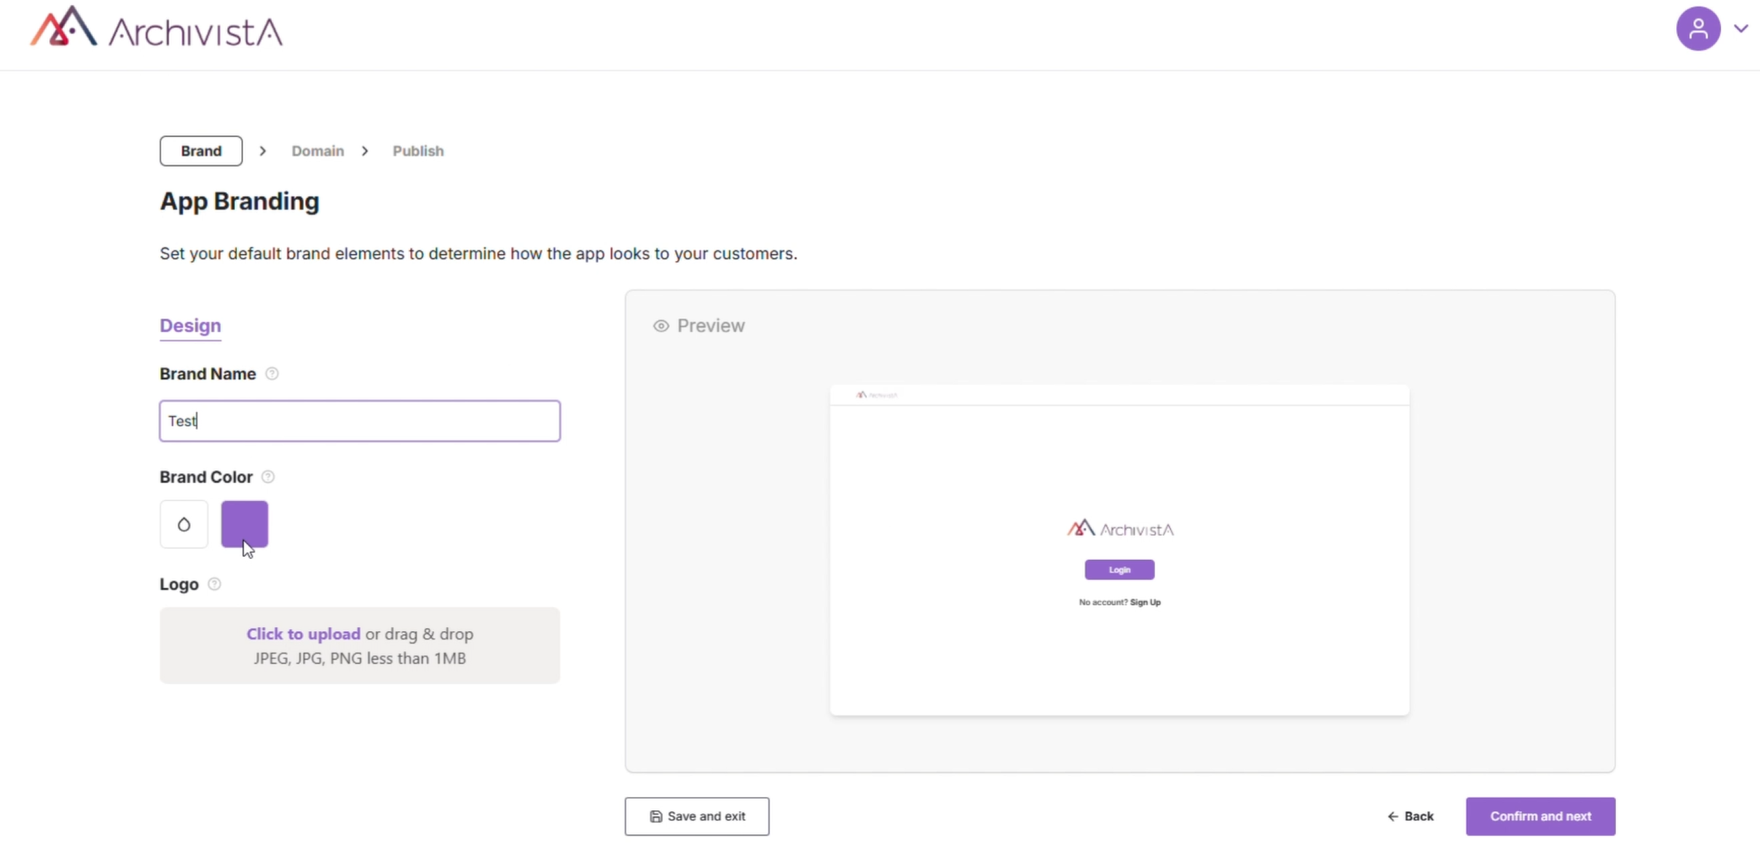This screenshot has width=1760, height=855.
Task: Select the droplet color picker icon
Action: 184,524
